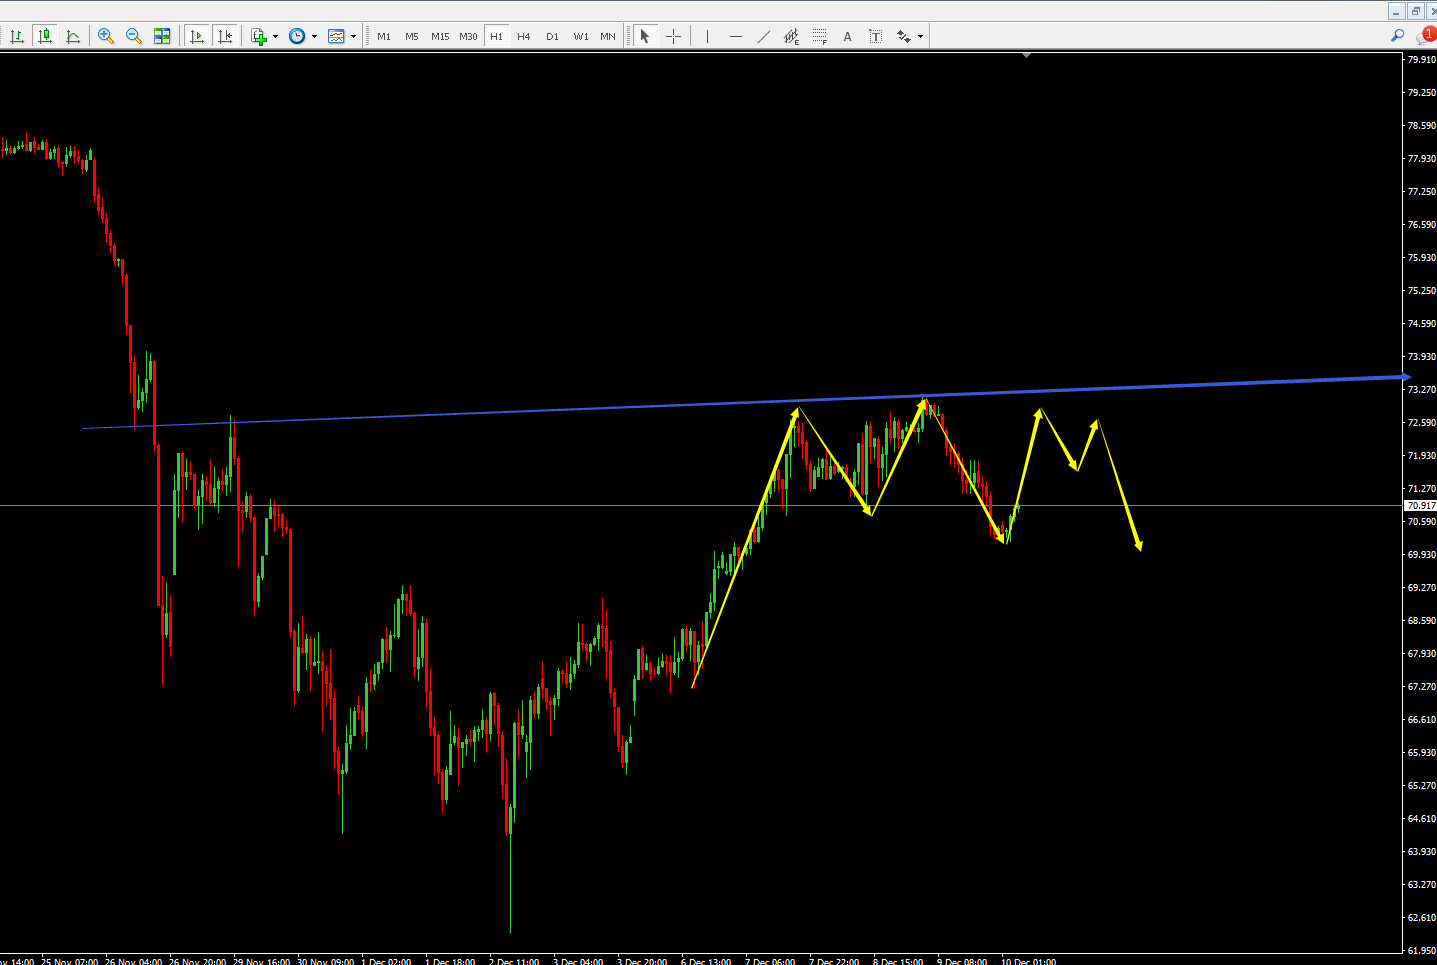Expand the indicators dropdown arrow
The width and height of the screenshot is (1437, 965).
pos(275,36)
